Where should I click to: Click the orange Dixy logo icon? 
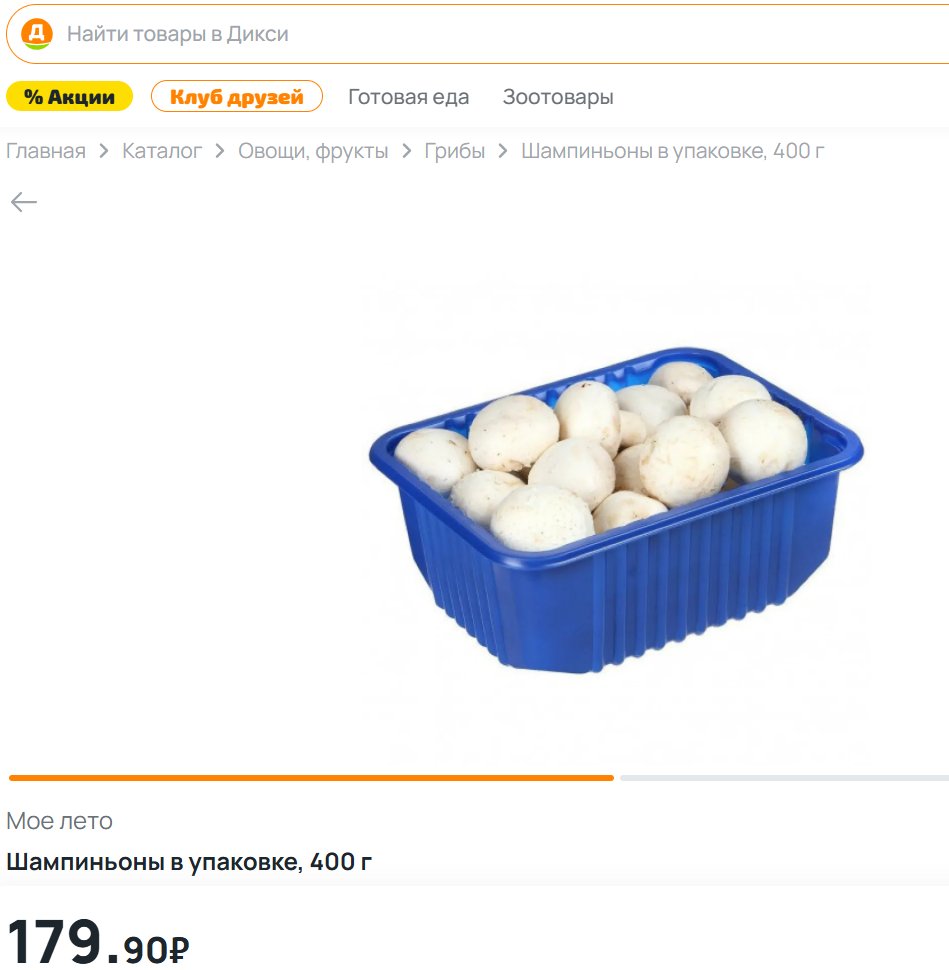coord(37,34)
